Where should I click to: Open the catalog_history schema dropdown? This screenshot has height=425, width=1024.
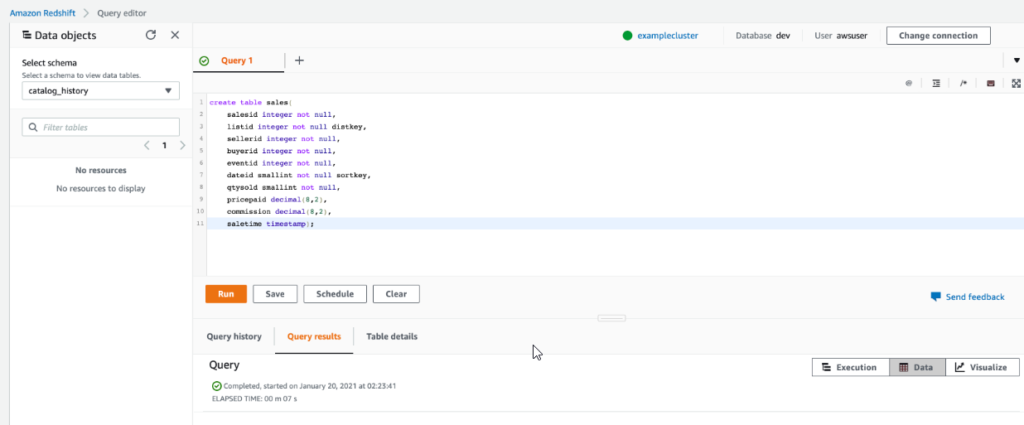click(101, 91)
